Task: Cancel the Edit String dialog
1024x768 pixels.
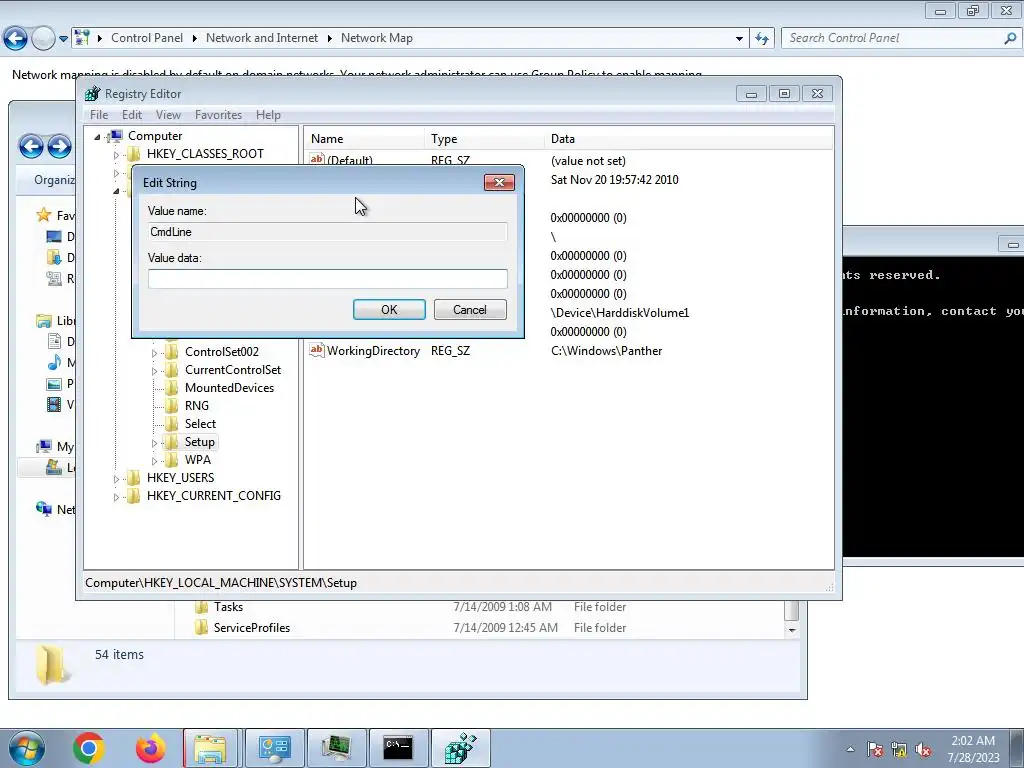Action: (x=470, y=310)
